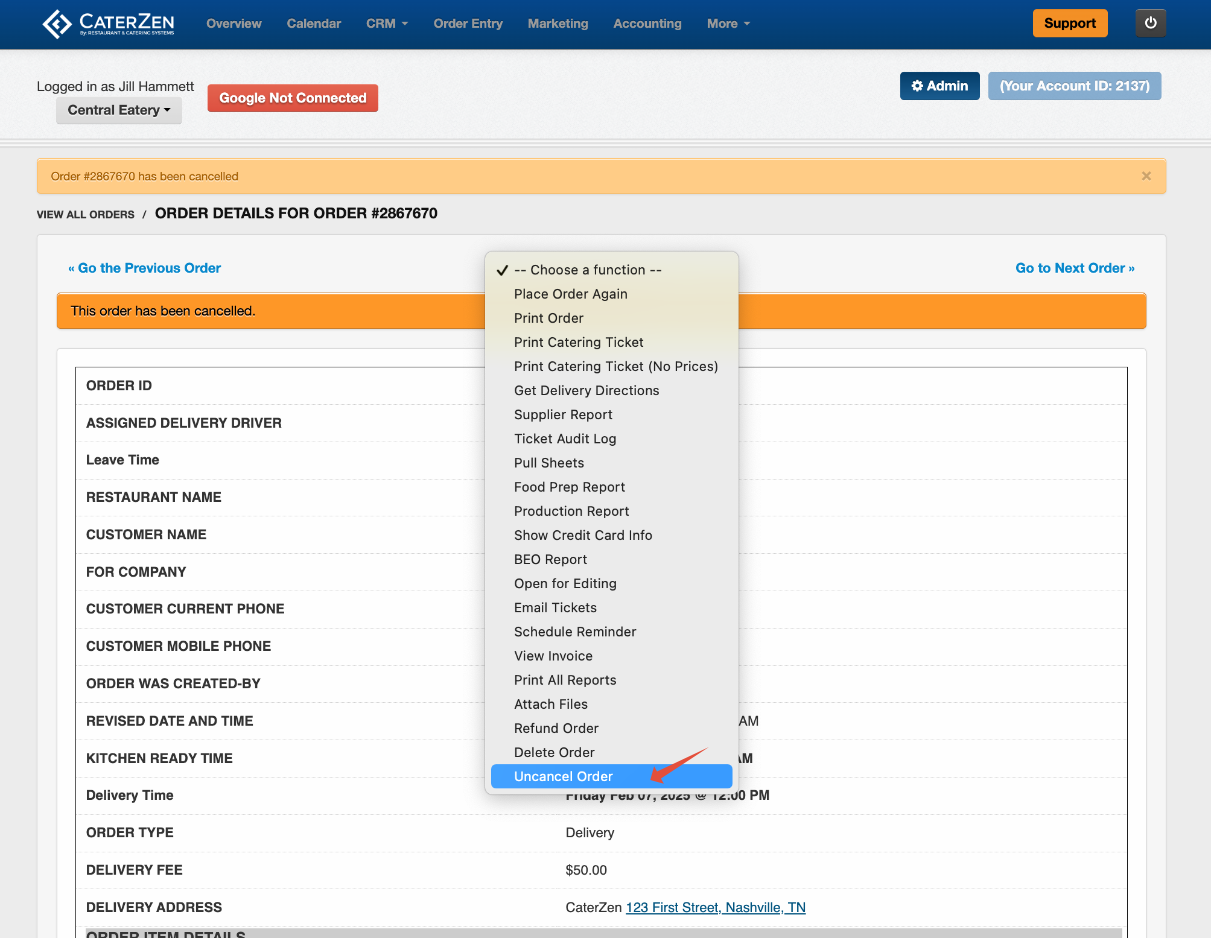The height and width of the screenshot is (938, 1211).
Task: Expand the More navigation dropdown
Action: click(728, 24)
